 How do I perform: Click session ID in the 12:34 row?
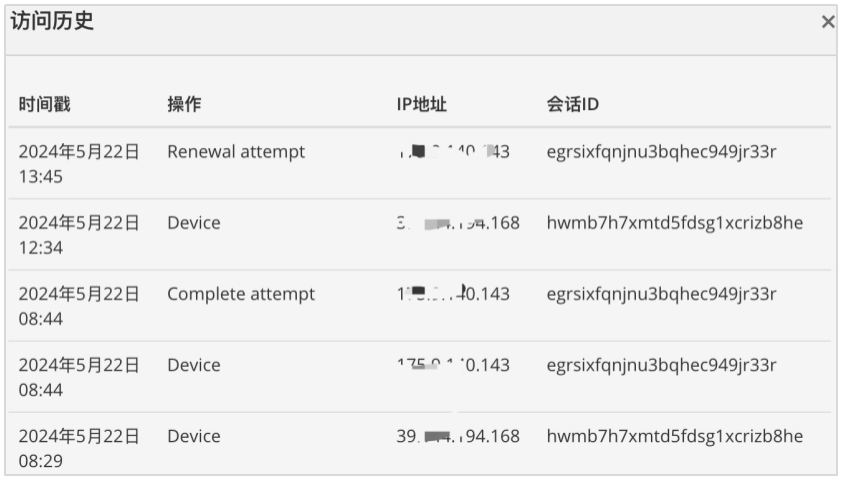(674, 223)
